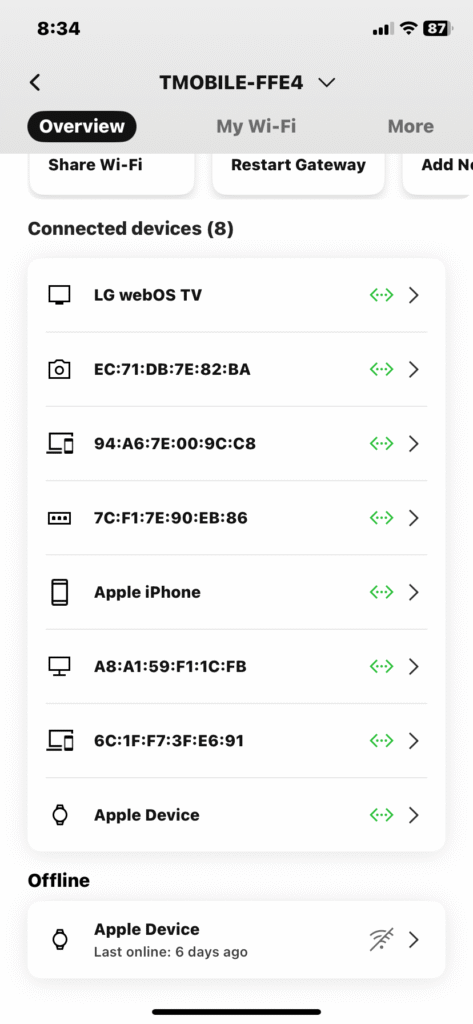Tap the crossed-out Wi-Fi icon for the offline Apple Device
The width and height of the screenshot is (473, 1024).
(382, 940)
